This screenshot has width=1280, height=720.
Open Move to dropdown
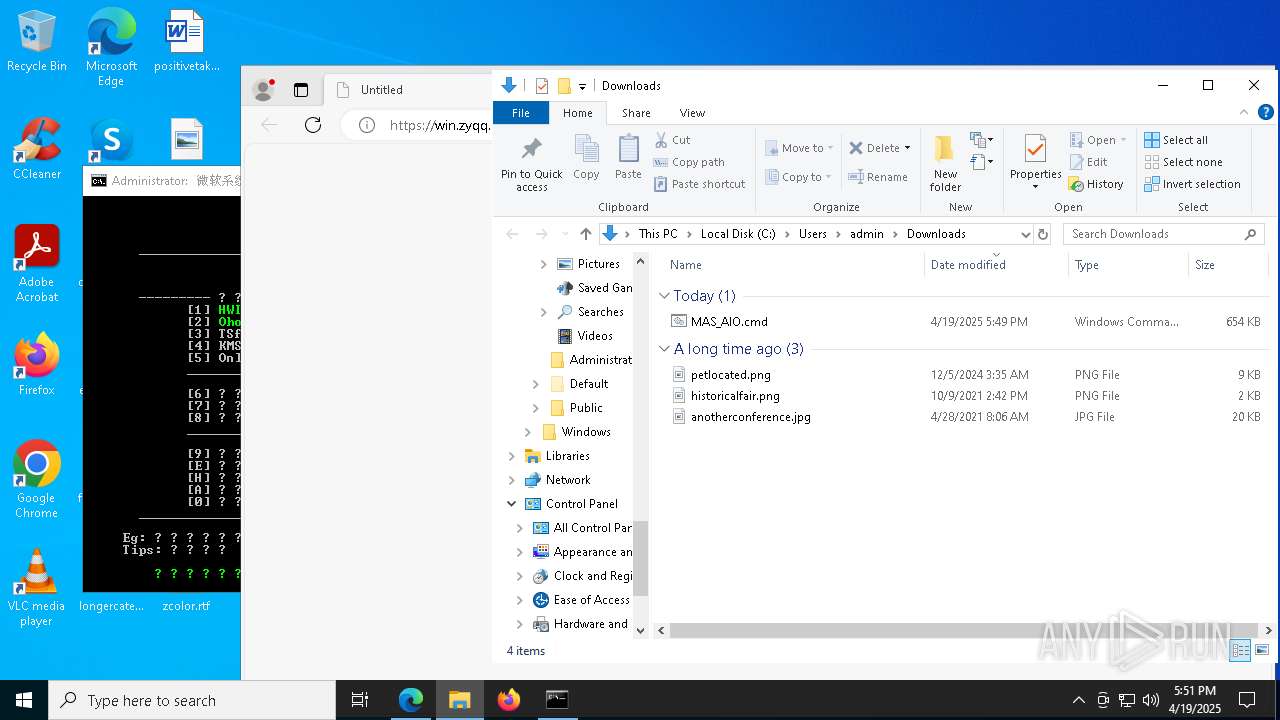click(x=800, y=148)
